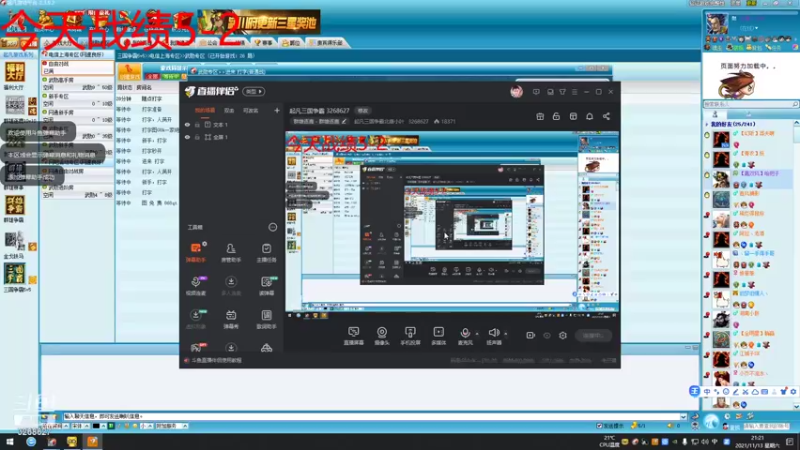Open the 弹幕助手 tool in the toolbox
Screen dimensions: 800x450
point(196,252)
